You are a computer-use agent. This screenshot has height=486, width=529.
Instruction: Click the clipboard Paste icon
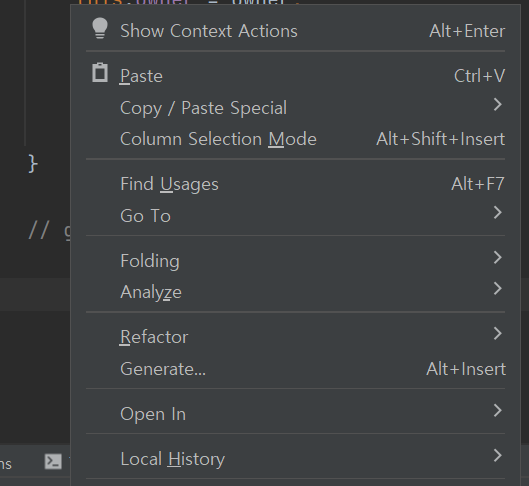pyautogui.click(x=100, y=73)
